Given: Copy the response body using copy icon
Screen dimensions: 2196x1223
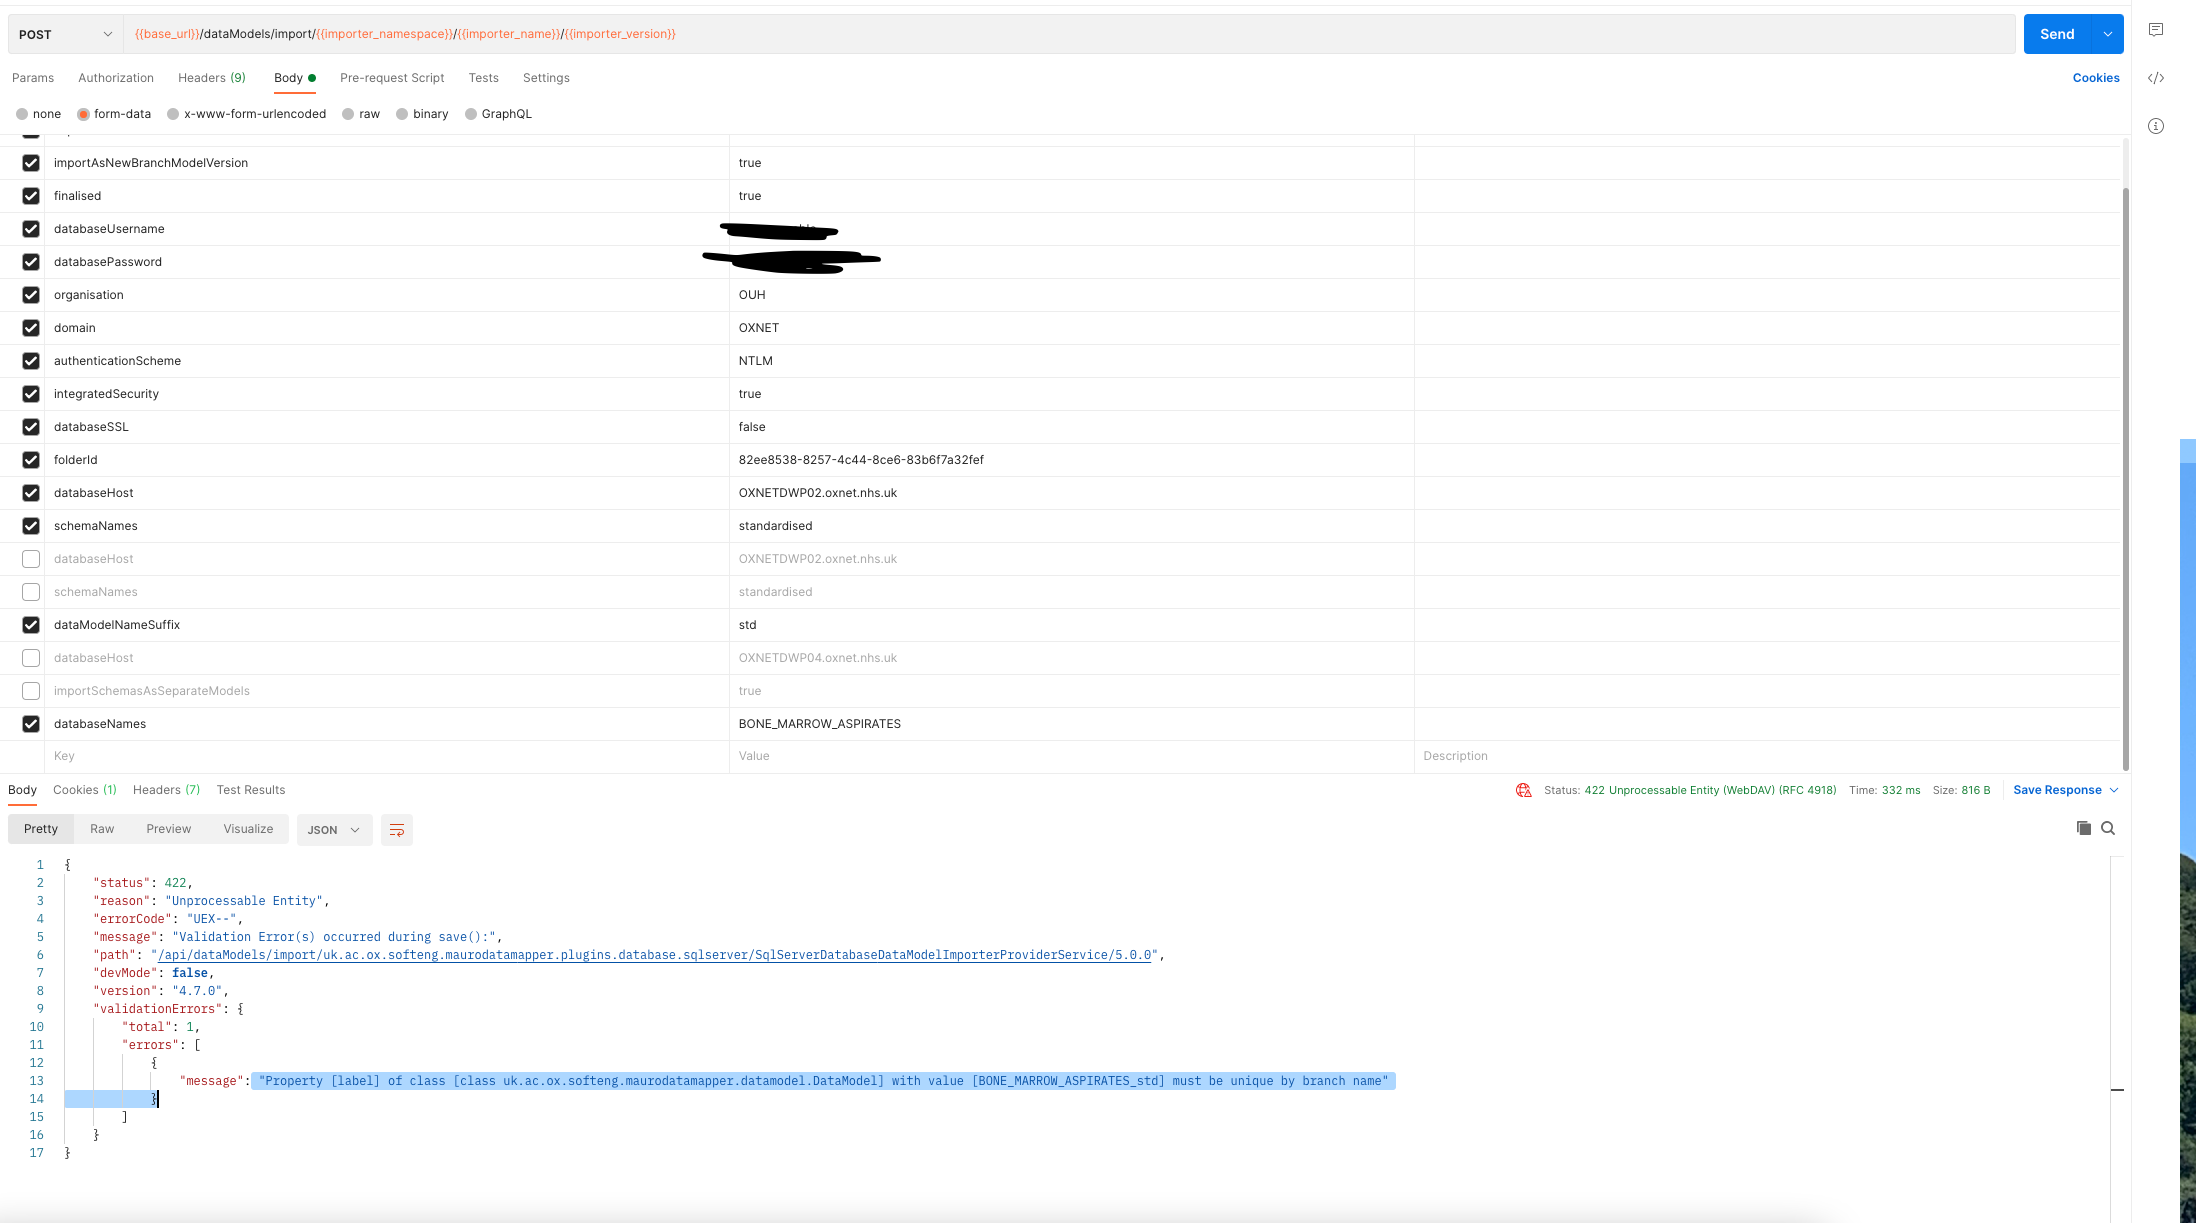Looking at the screenshot, I should coord(2083,828).
